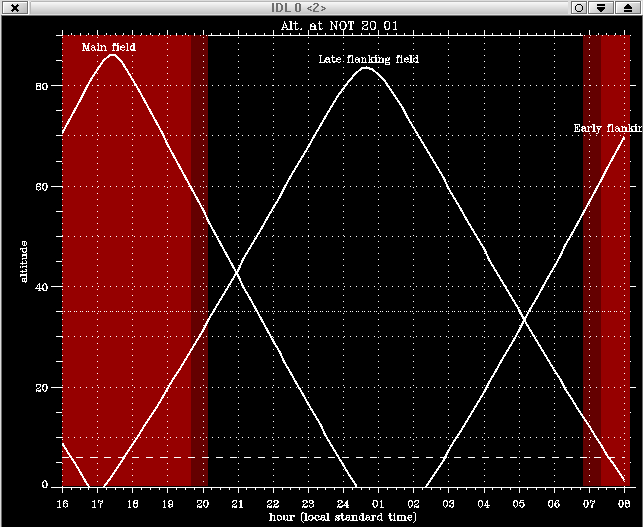Click the 05 hour tick label
Image resolution: width=643 pixels, height=527 pixels.
tap(518, 504)
